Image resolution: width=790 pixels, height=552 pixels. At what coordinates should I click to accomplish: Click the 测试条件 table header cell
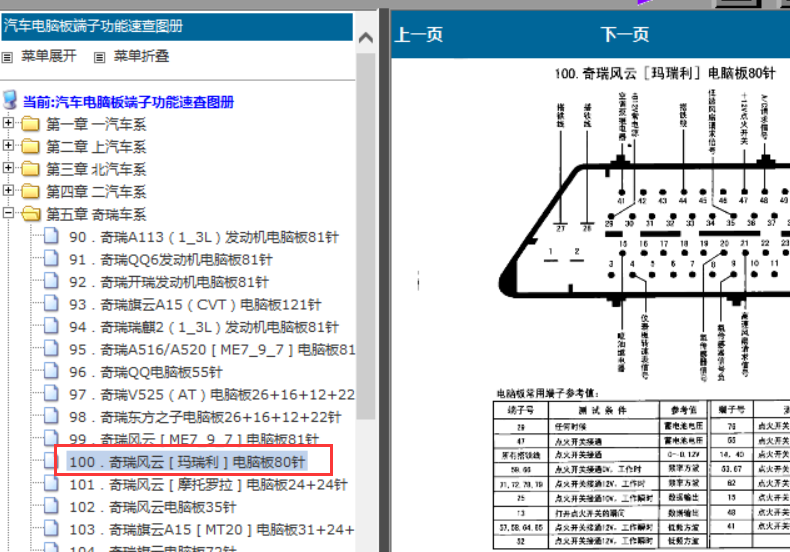[604, 410]
